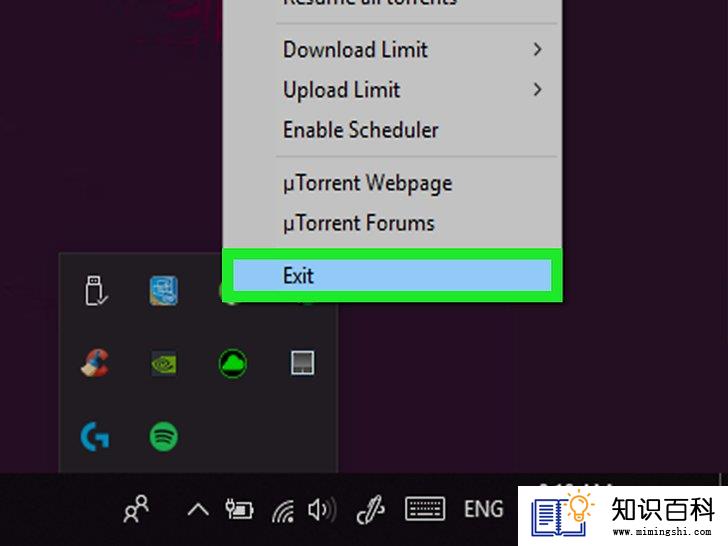Open the touchpad tray icon
This screenshot has height=546, width=728.
[302, 363]
